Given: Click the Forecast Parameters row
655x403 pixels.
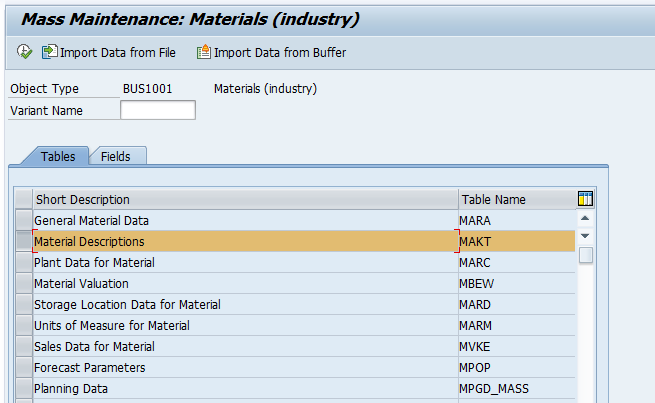Looking at the screenshot, I should click(244, 367).
